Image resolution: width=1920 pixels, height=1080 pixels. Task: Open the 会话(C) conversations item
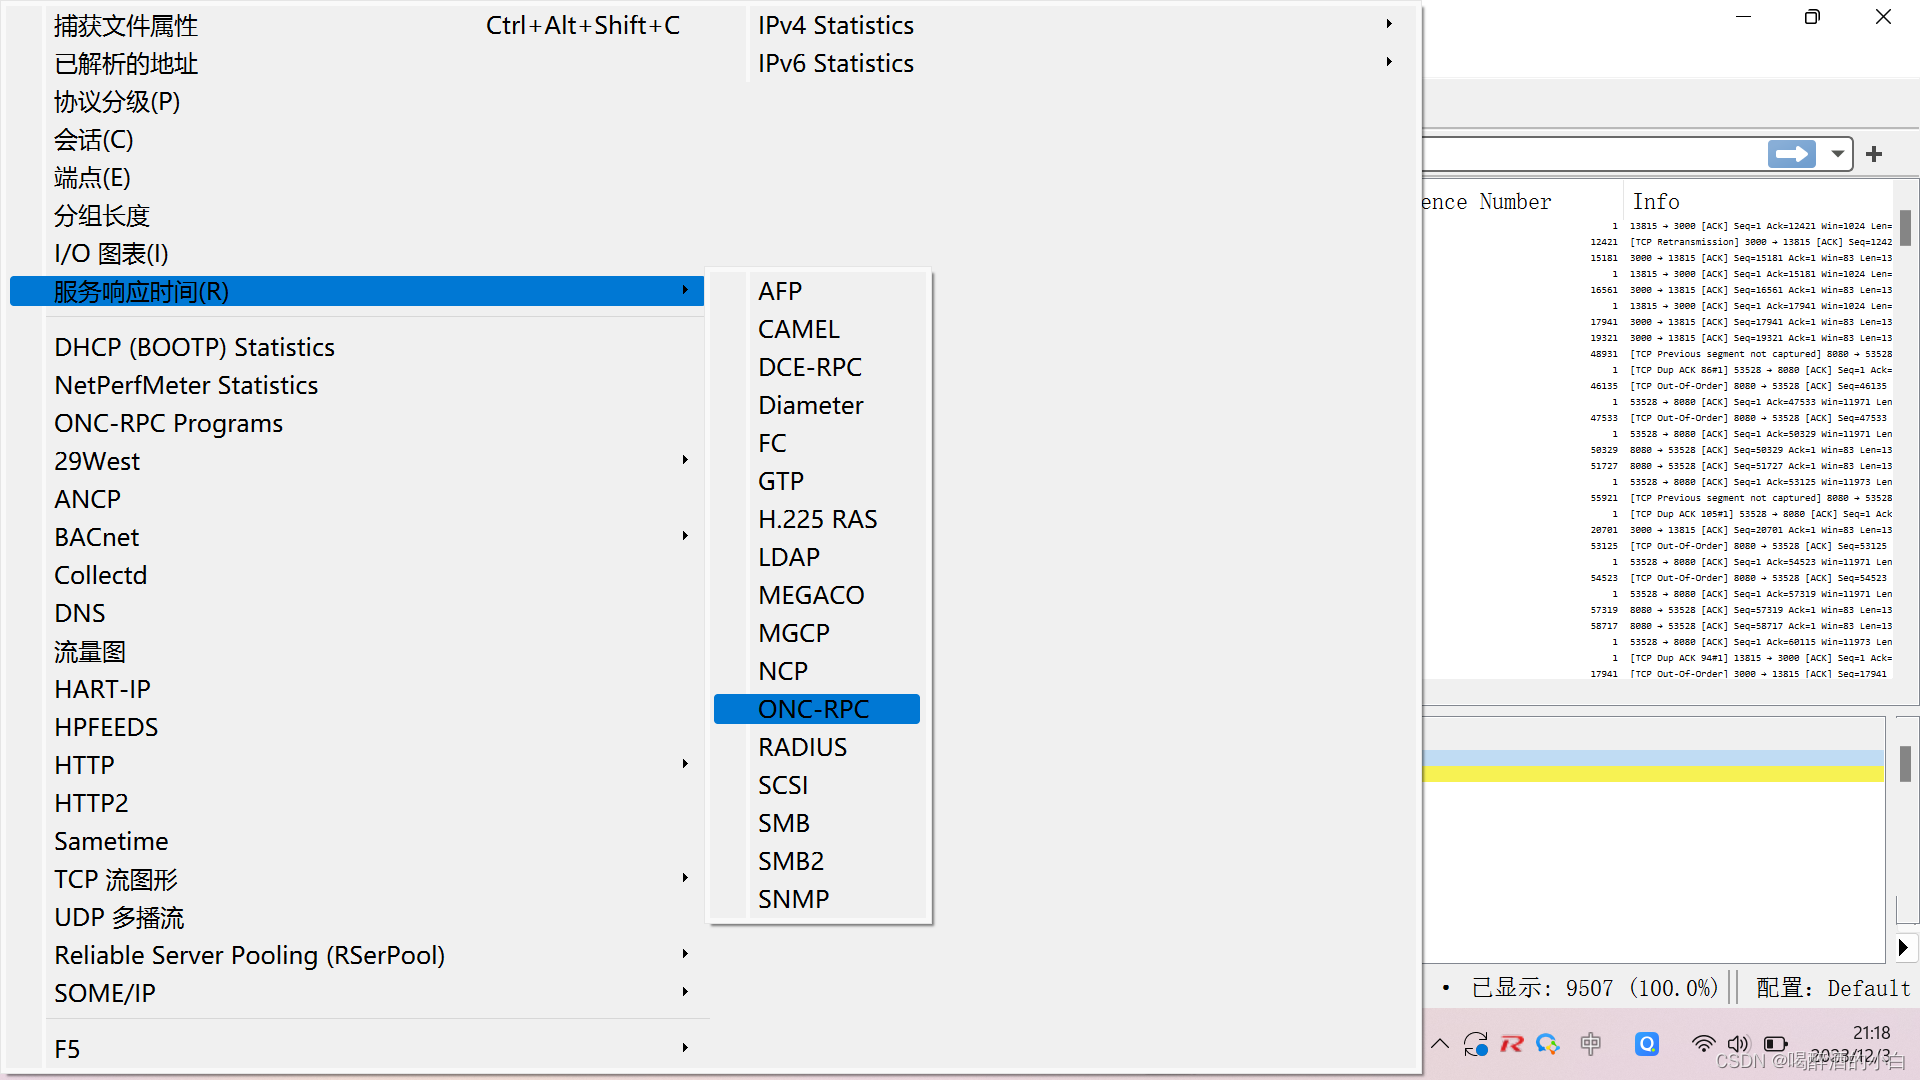point(94,140)
